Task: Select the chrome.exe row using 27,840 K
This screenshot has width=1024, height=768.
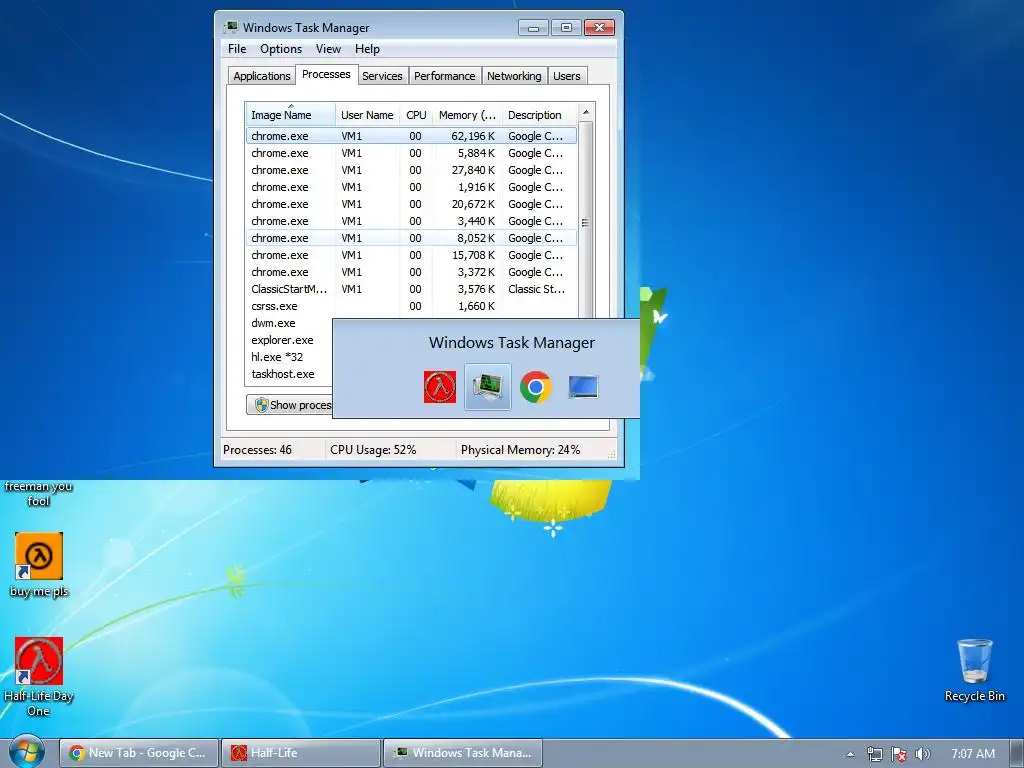Action: [411, 170]
